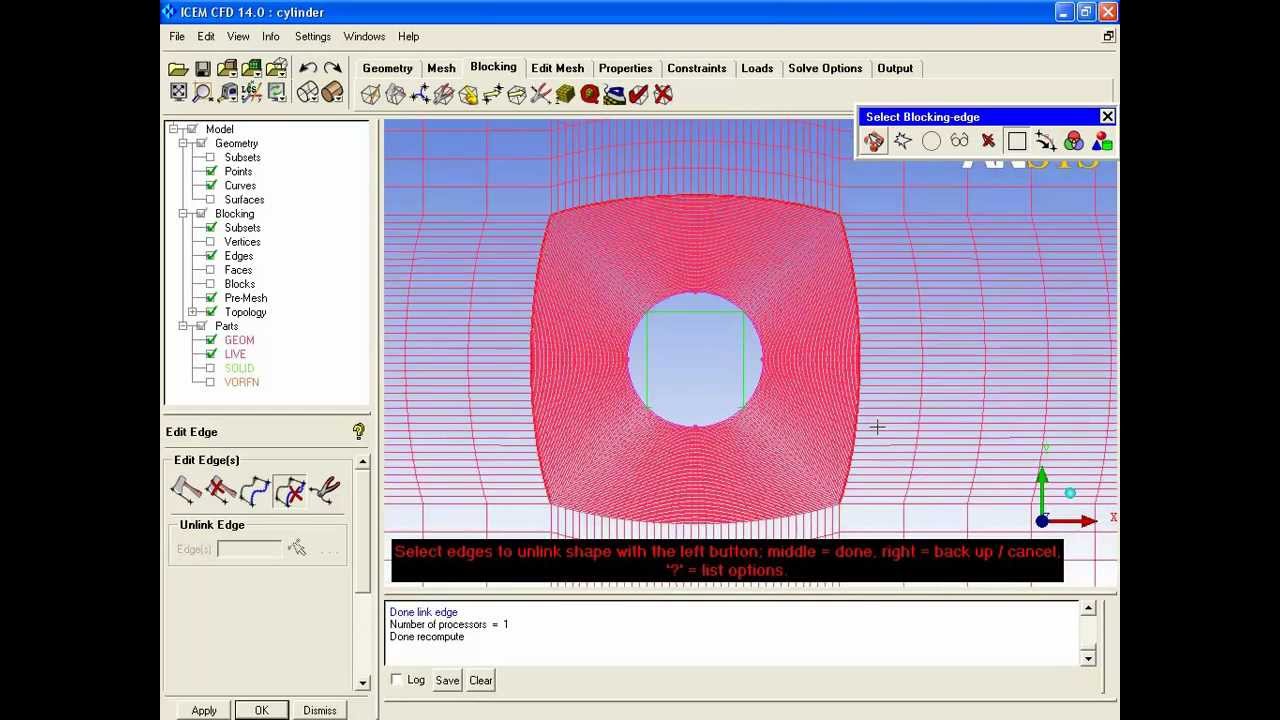Image resolution: width=1280 pixels, height=720 pixels.
Task: Switch to Edit Mesh tab
Action: click(557, 68)
